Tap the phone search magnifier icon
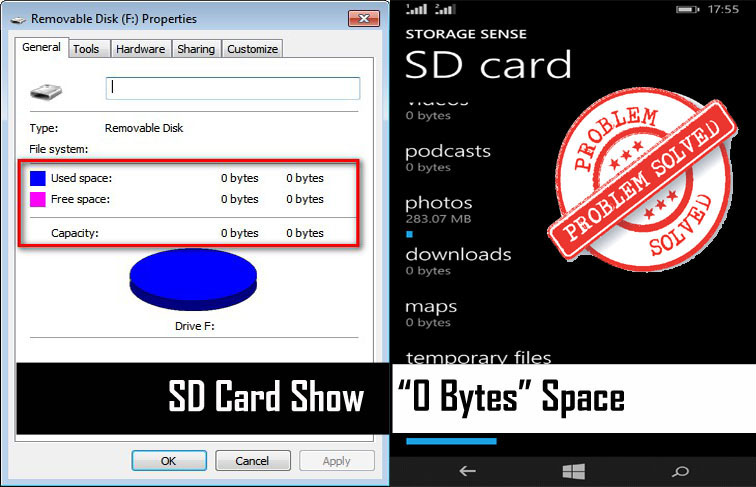Screen dimensions: 756x487 click(x=681, y=470)
